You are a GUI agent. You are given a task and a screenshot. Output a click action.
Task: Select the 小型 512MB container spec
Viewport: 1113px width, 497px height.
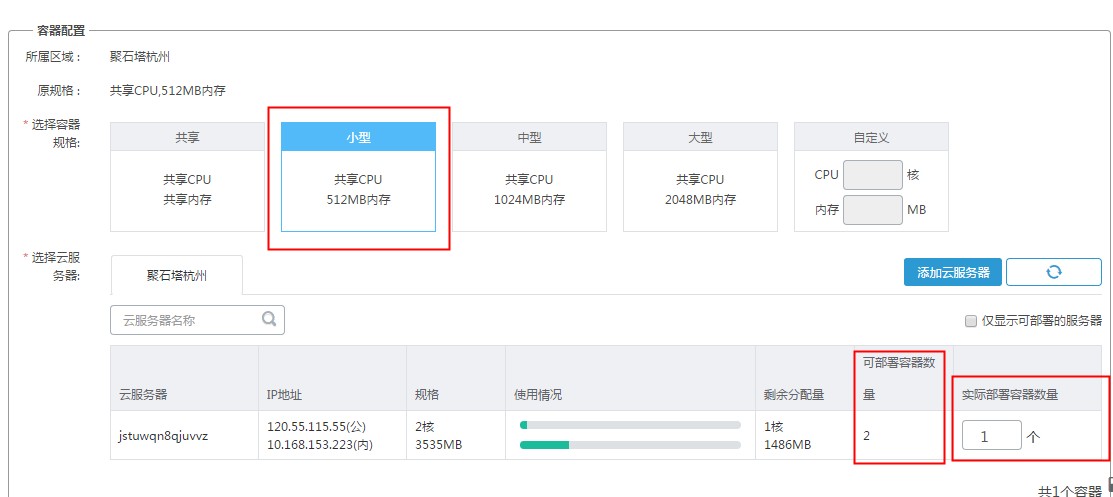[358, 177]
